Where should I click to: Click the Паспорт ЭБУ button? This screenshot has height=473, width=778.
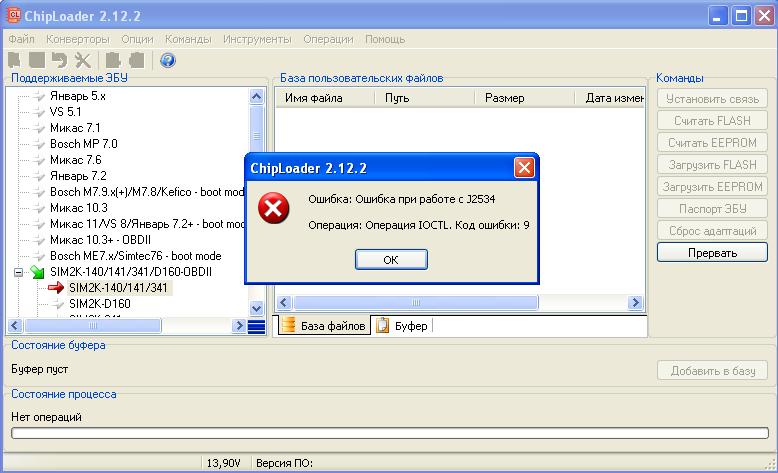712,208
